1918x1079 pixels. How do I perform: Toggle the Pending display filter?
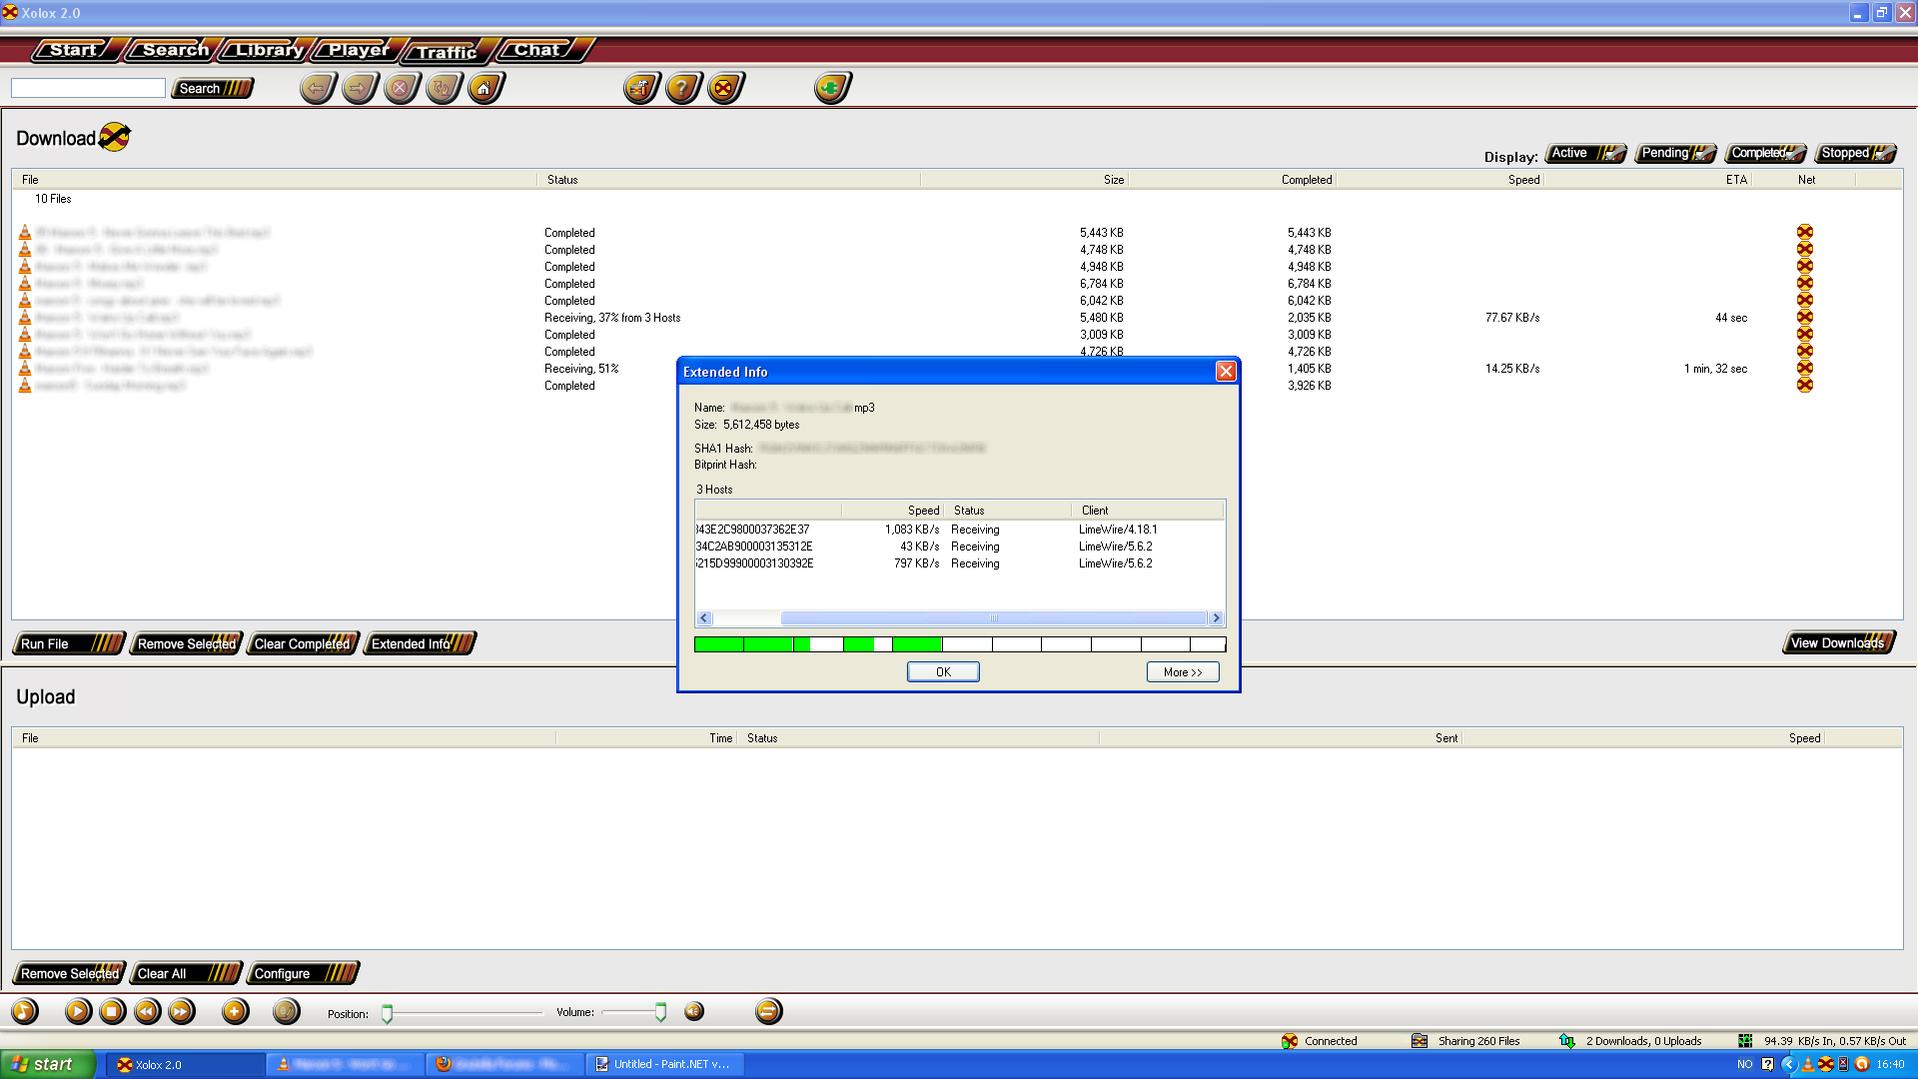(1674, 153)
